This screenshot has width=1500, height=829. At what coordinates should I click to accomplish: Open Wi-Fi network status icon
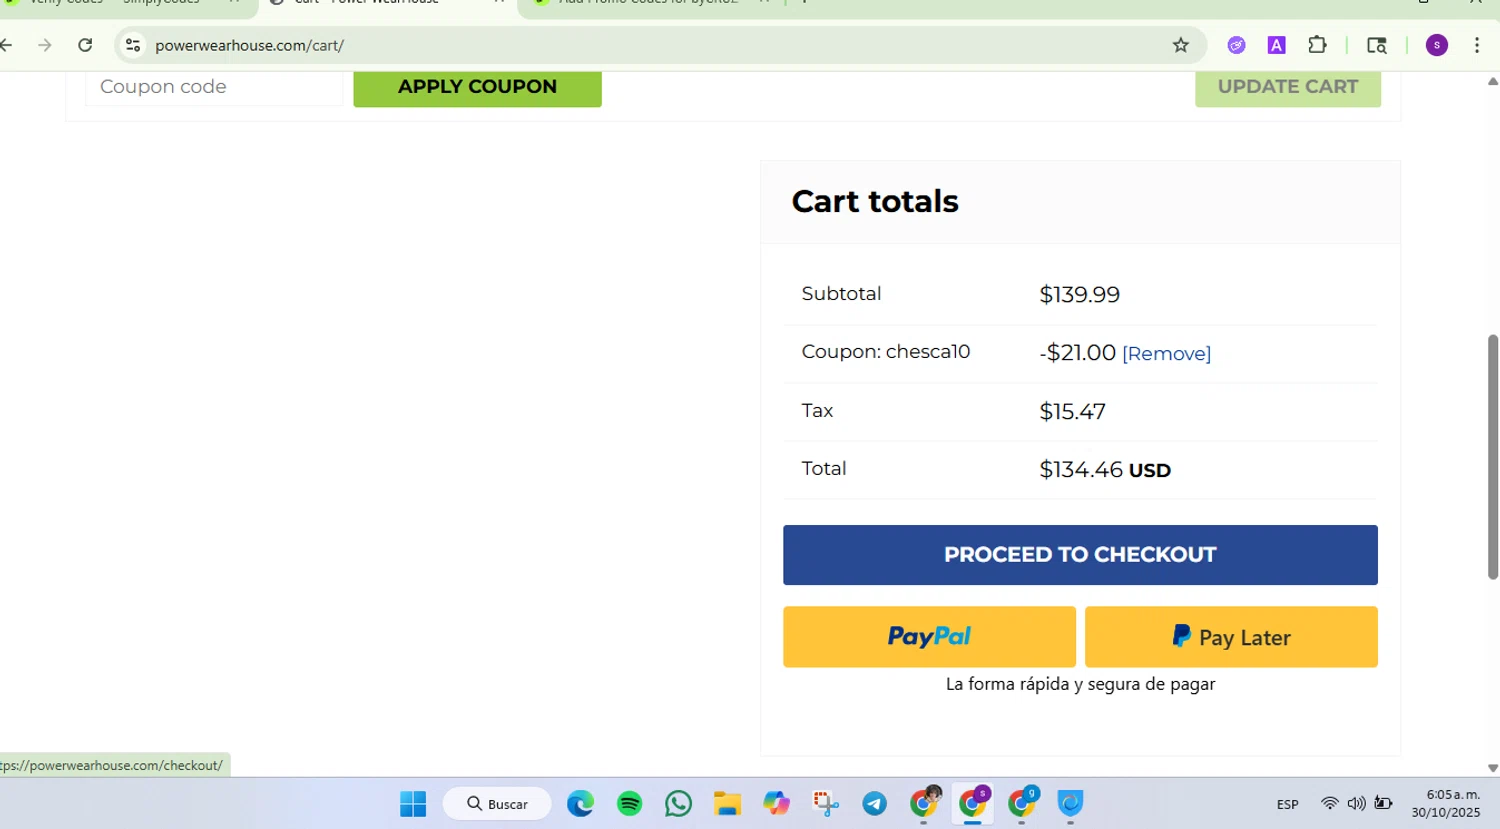[1329, 804]
